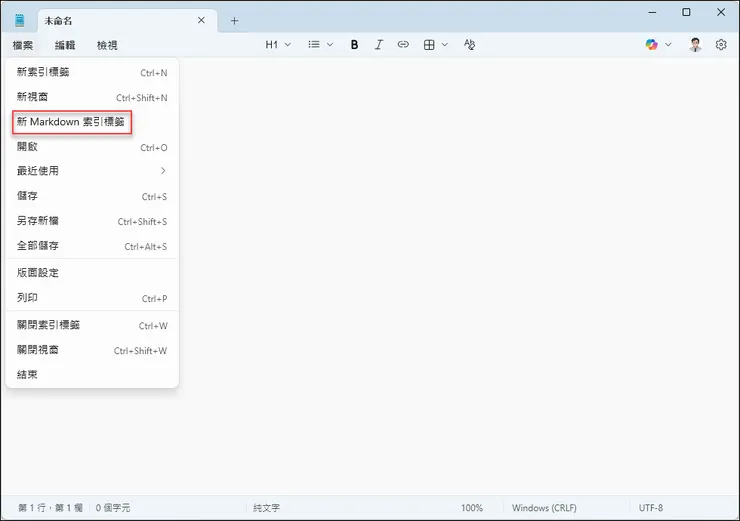Select 新索引標籤 menu entry

tap(92, 72)
